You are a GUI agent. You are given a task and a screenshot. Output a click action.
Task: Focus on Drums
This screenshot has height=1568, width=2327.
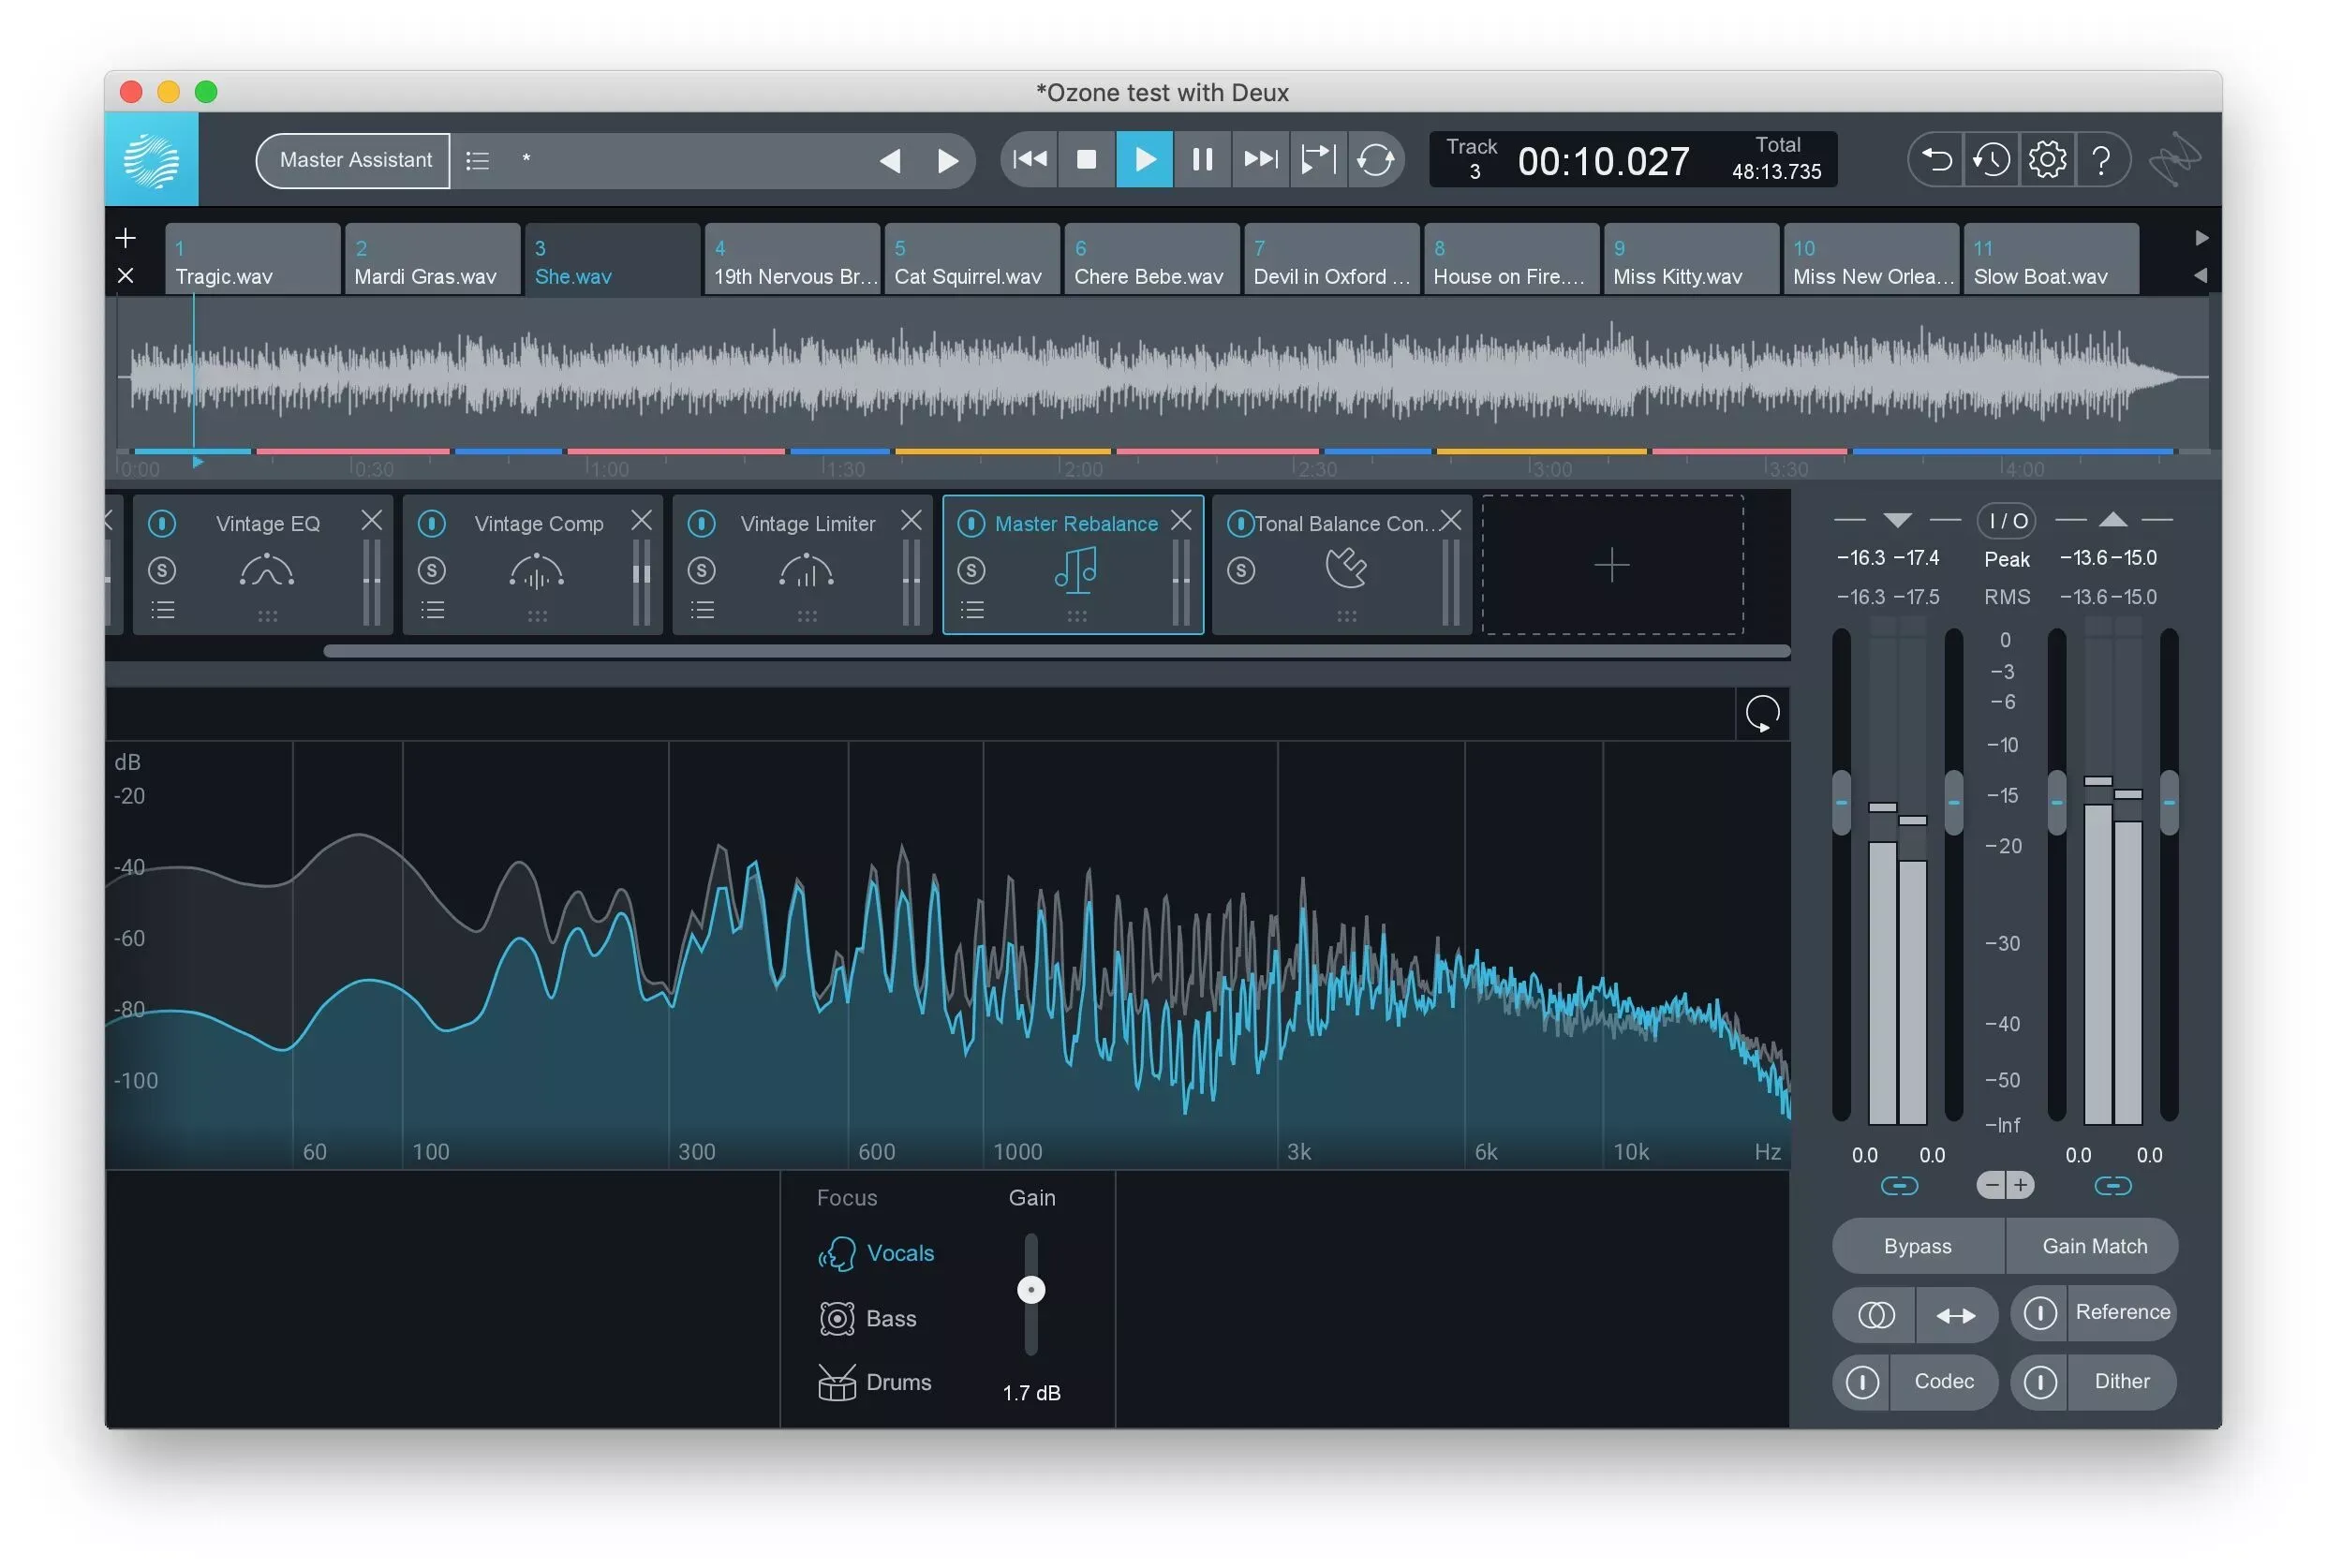pyautogui.click(x=875, y=1383)
